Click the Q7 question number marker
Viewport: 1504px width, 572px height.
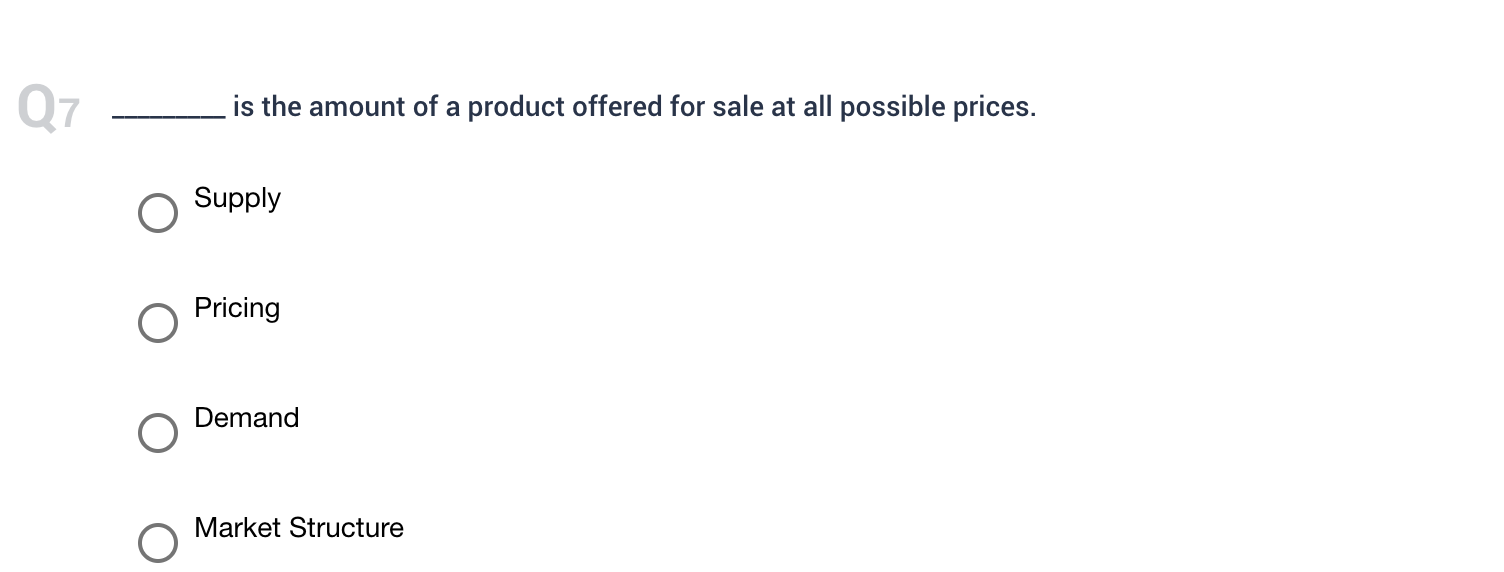[48, 107]
